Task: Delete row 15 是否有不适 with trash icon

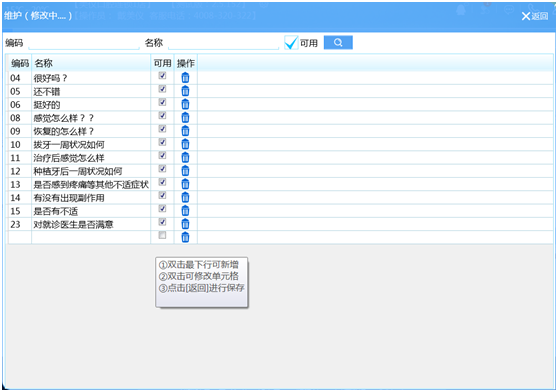Action: pos(185,211)
